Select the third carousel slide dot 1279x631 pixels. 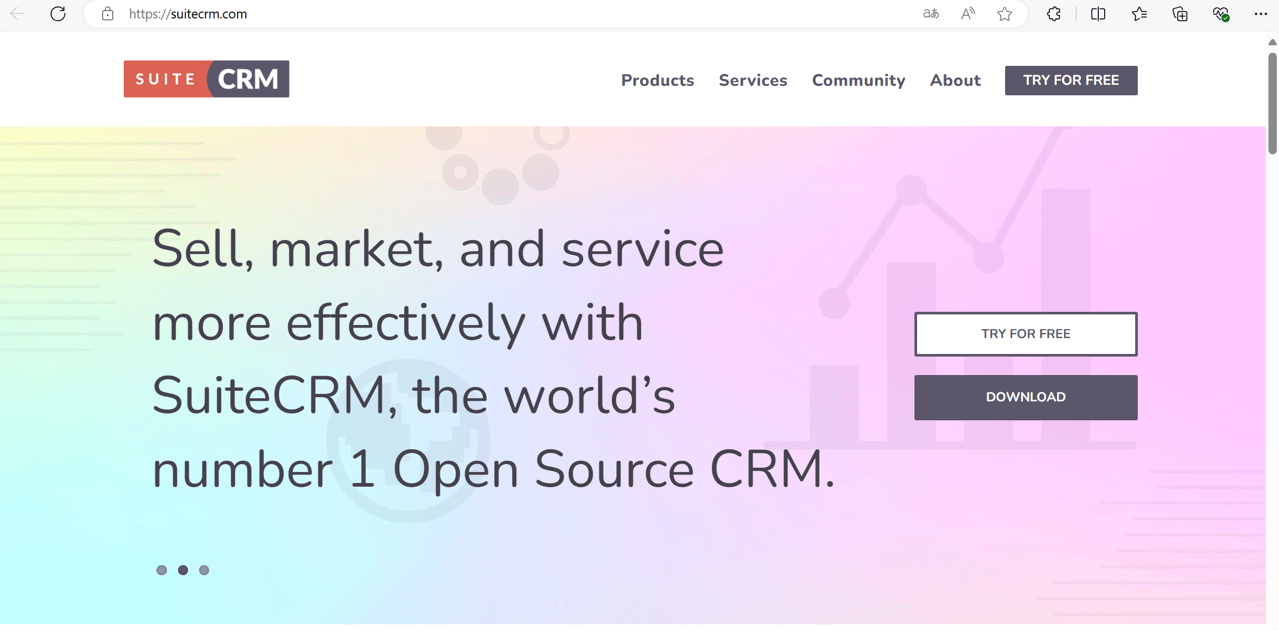point(204,570)
